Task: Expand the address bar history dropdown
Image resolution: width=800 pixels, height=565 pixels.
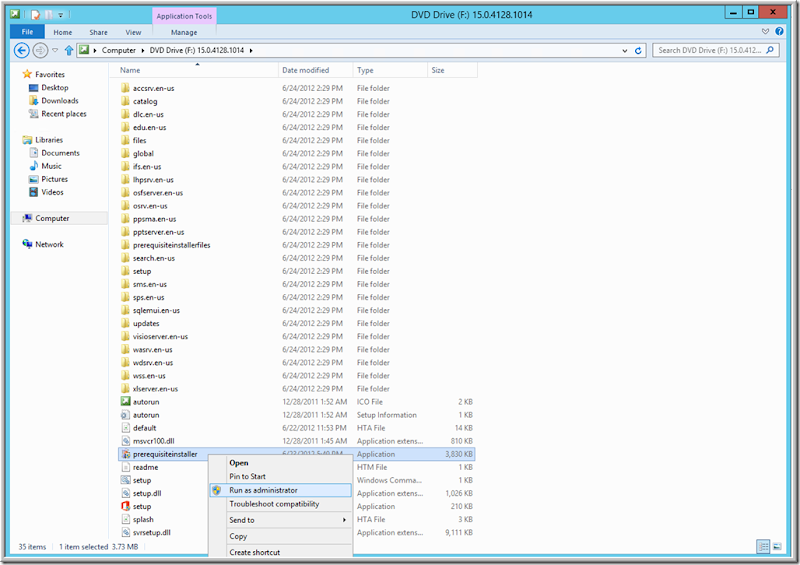Action: tap(624, 51)
